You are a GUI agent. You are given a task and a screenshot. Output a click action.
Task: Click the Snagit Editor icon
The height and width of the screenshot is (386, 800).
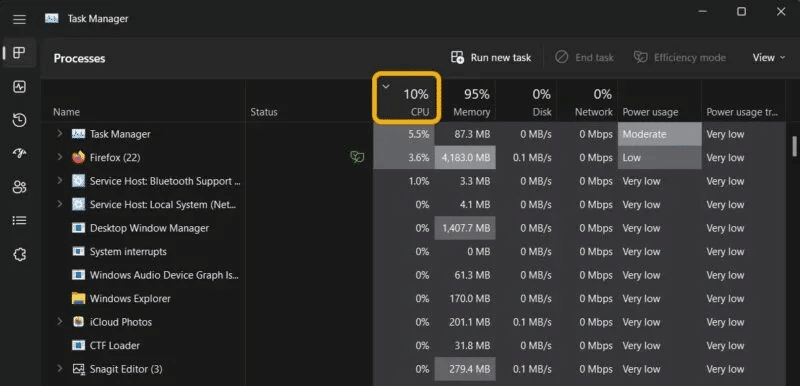(78, 369)
